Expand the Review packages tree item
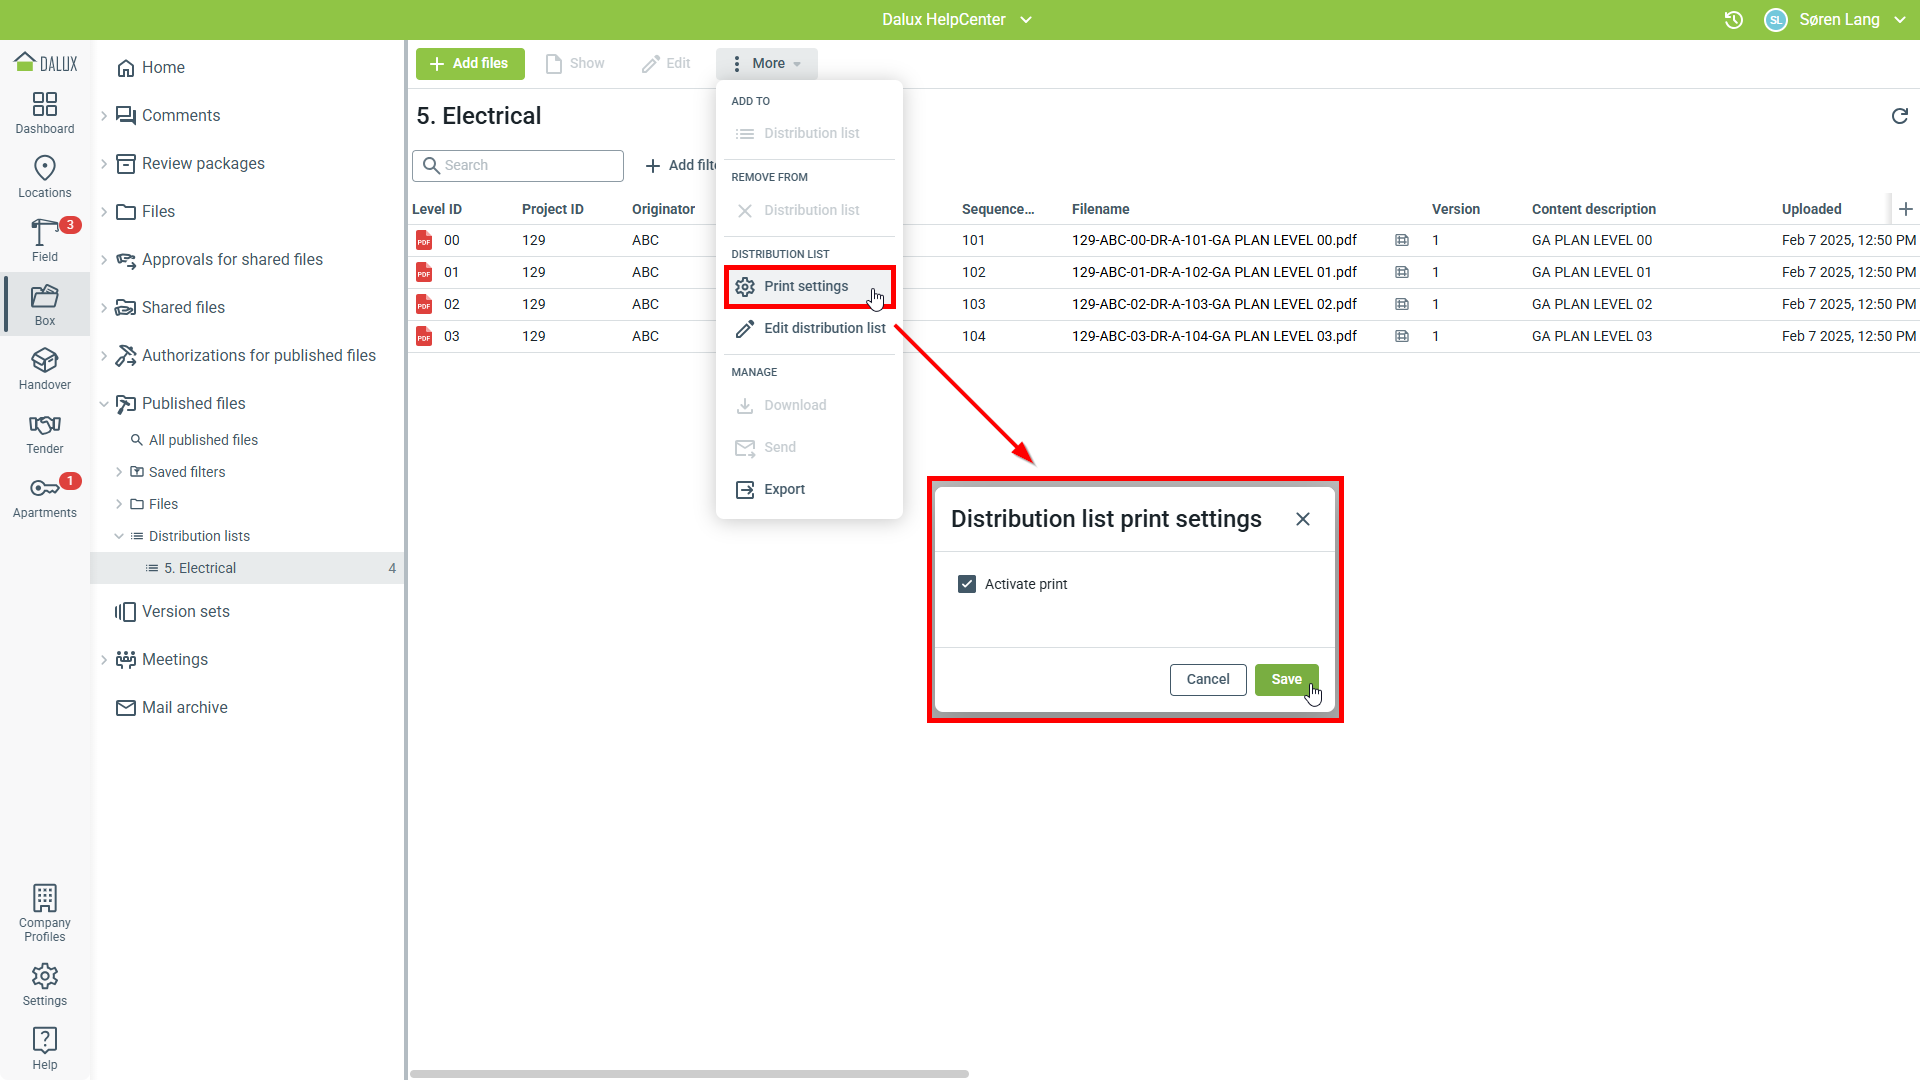Screen dimensions: 1920x1080 click(x=104, y=164)
